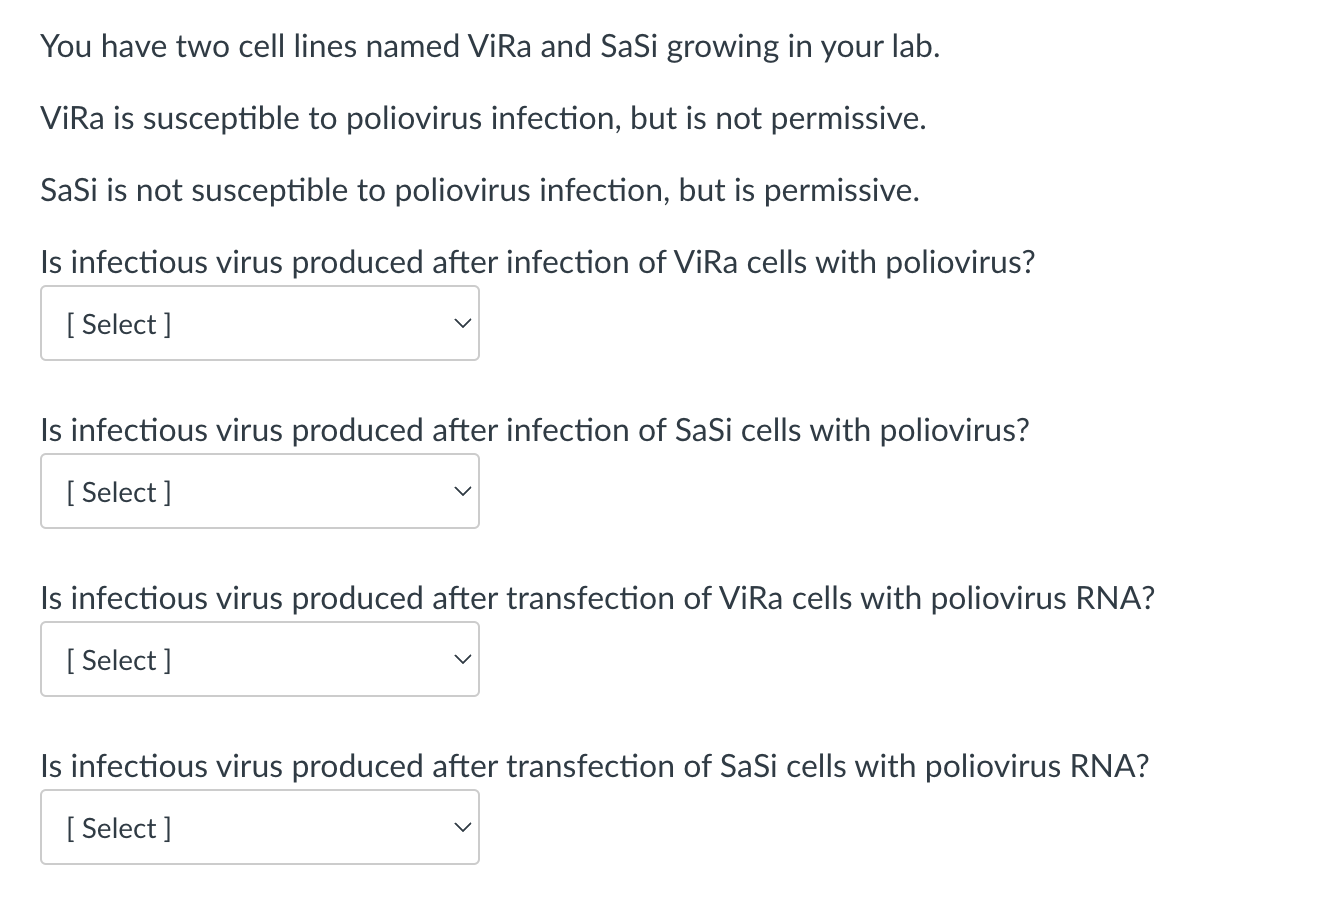Viewport: 1344px width, 906px height.
Task: Click the chevron on the first Select box
Action: pos(462,322)
